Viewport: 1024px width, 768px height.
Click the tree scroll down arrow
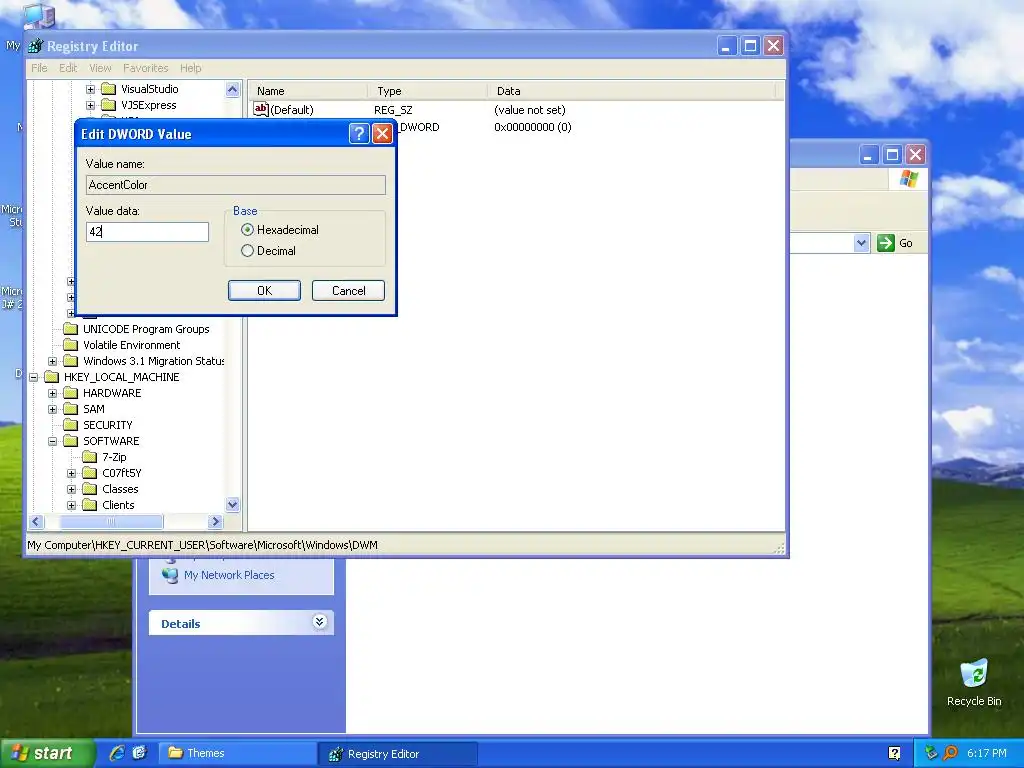[x=232, y=505]
